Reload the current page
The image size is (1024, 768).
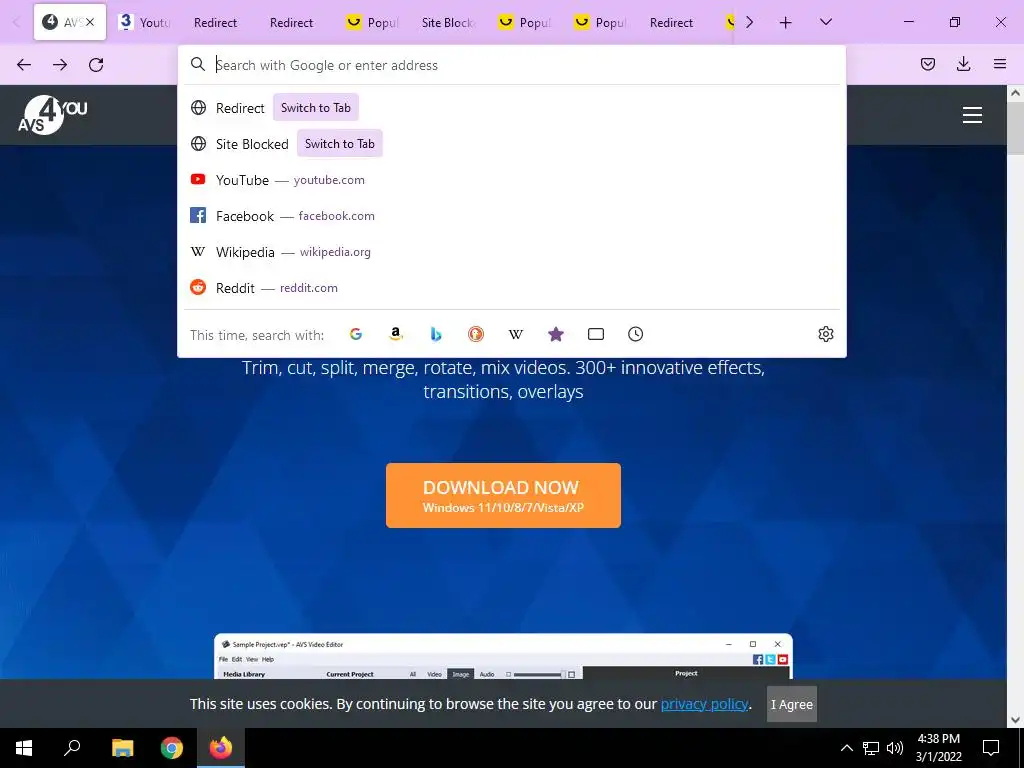(x=96, y=64)
